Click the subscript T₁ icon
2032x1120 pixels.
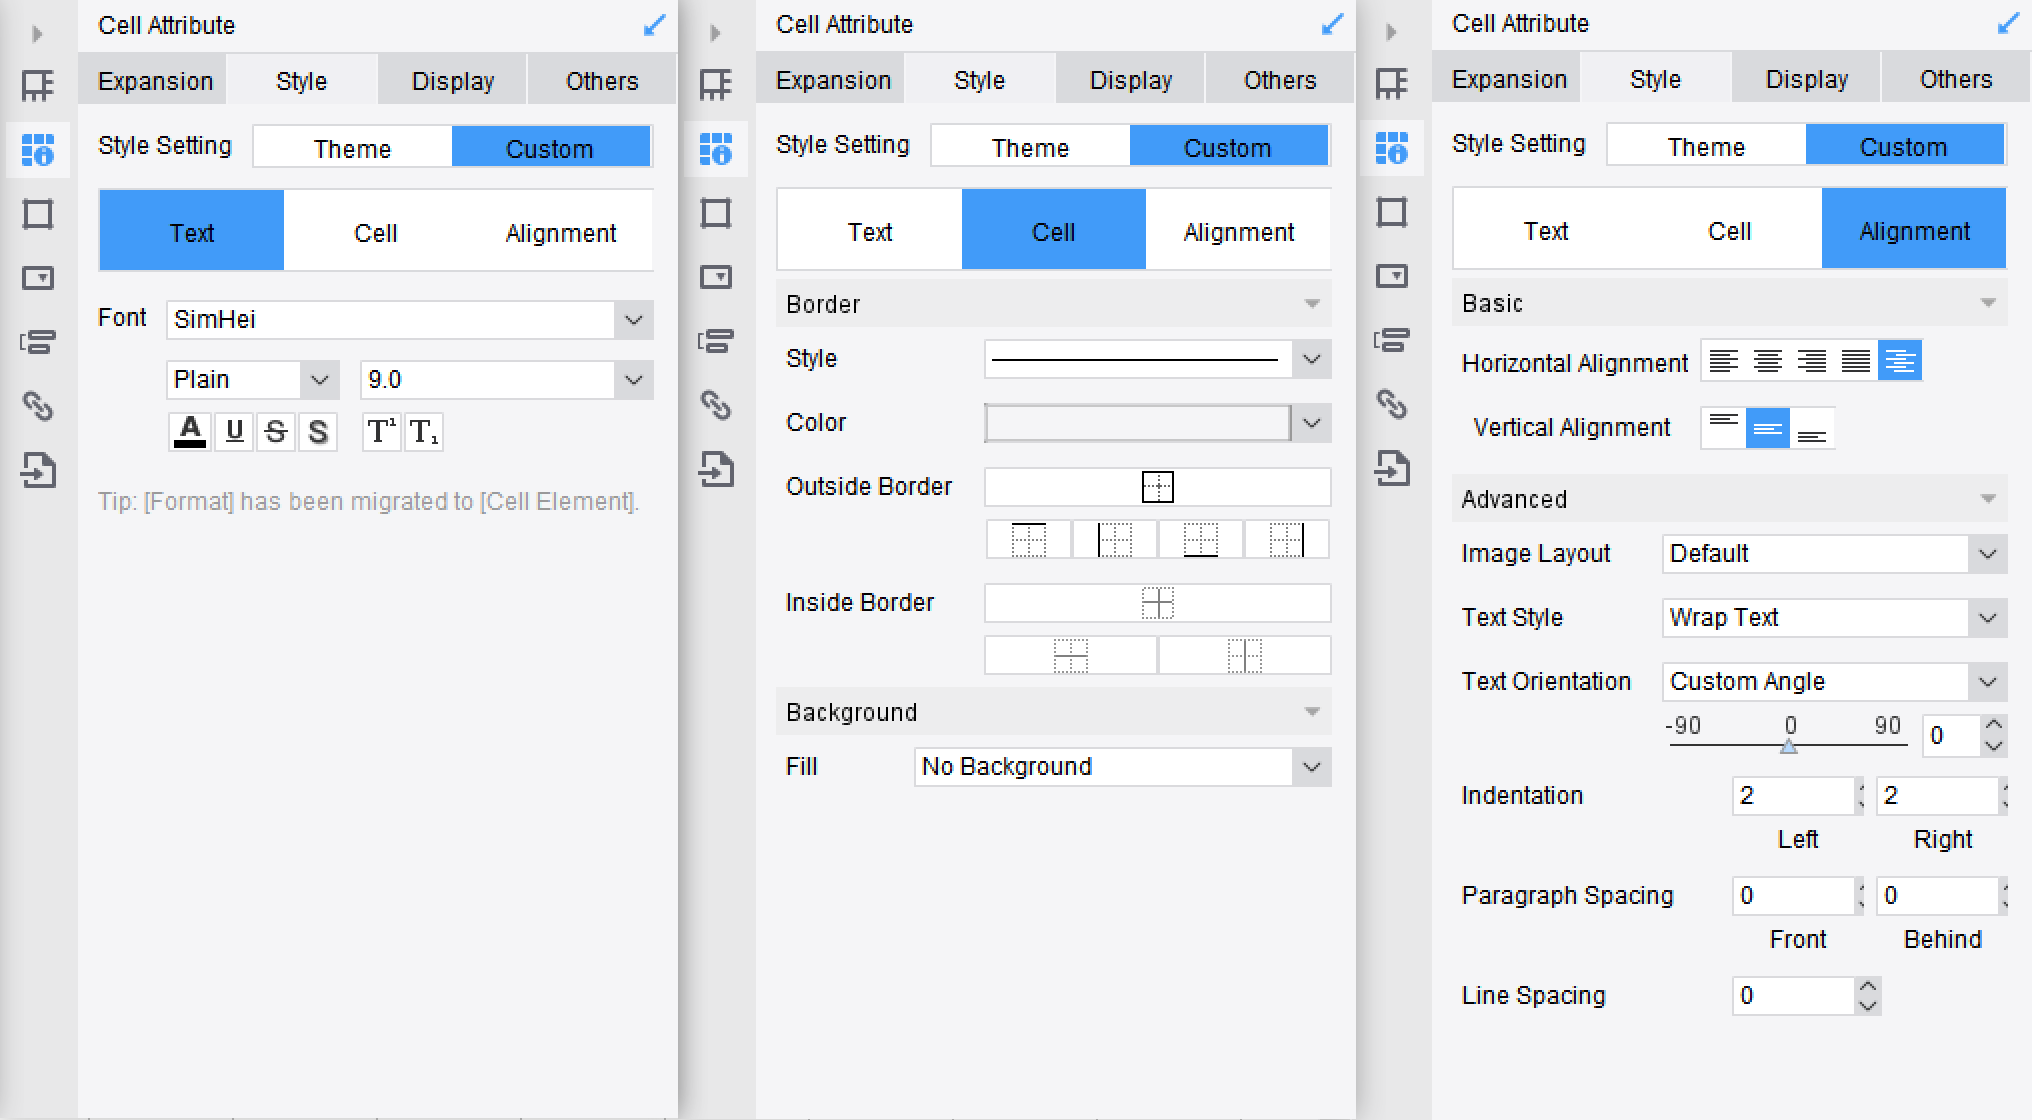[424, 432]
